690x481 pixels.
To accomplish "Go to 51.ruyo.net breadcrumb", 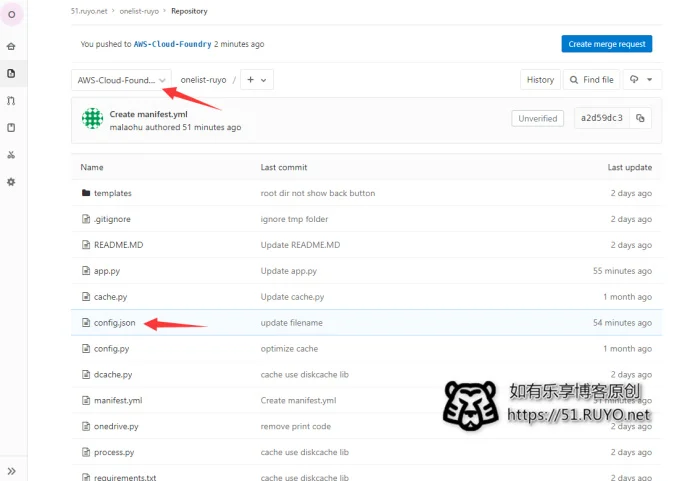I will (89, 11).
